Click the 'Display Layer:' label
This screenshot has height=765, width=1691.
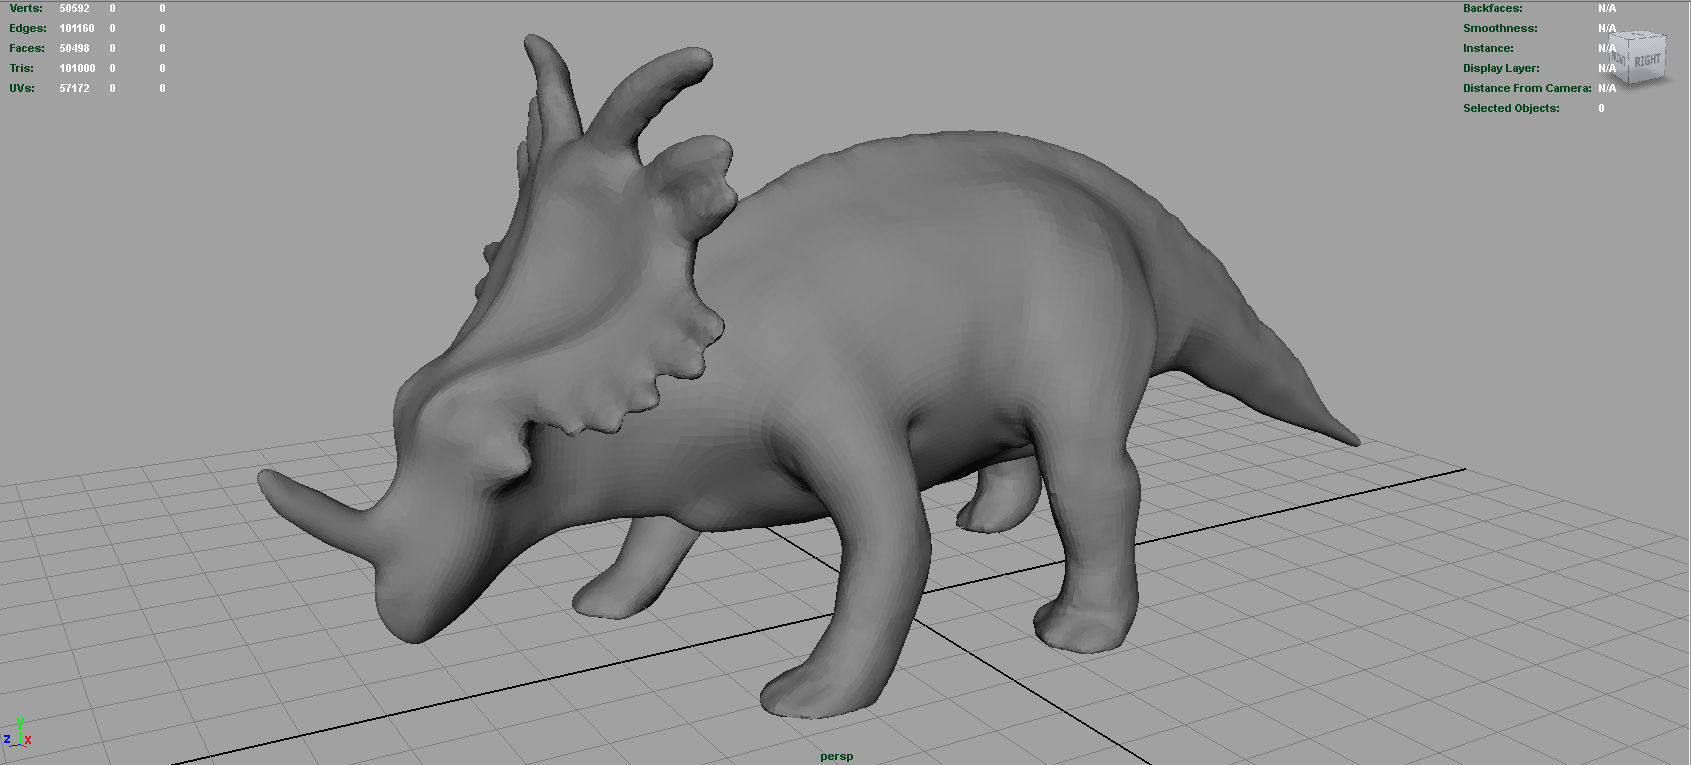[1501, 68]
